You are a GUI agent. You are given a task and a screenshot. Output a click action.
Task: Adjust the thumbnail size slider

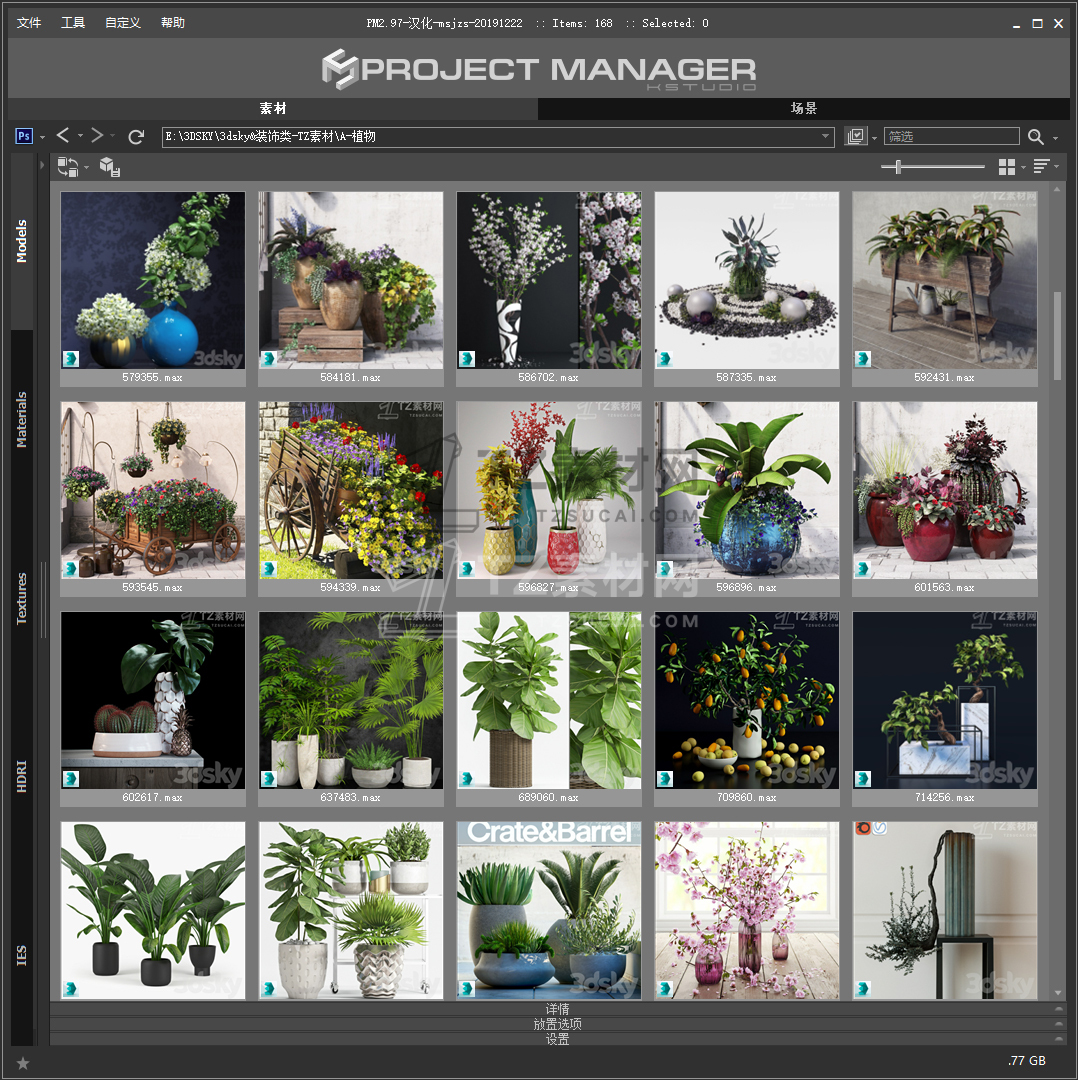tap(898, 167)
